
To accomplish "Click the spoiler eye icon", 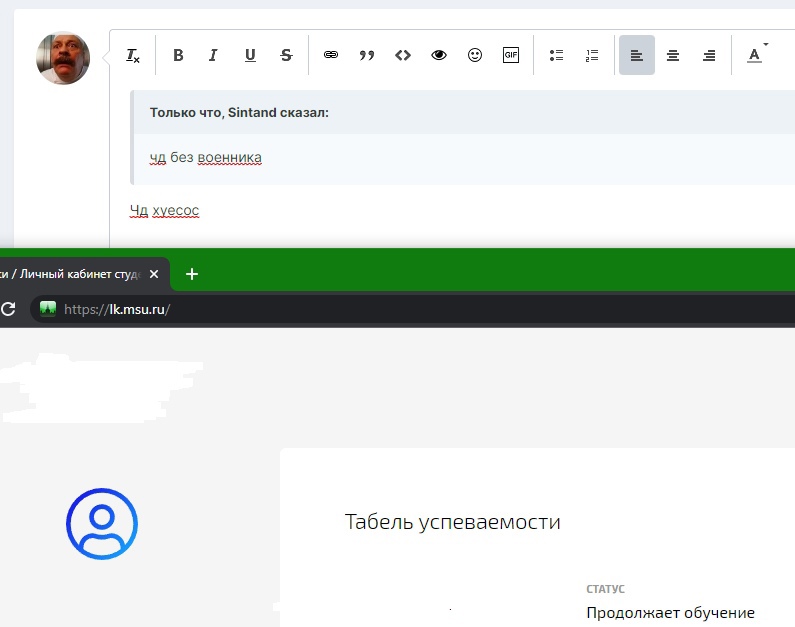I will pos(439,56).
